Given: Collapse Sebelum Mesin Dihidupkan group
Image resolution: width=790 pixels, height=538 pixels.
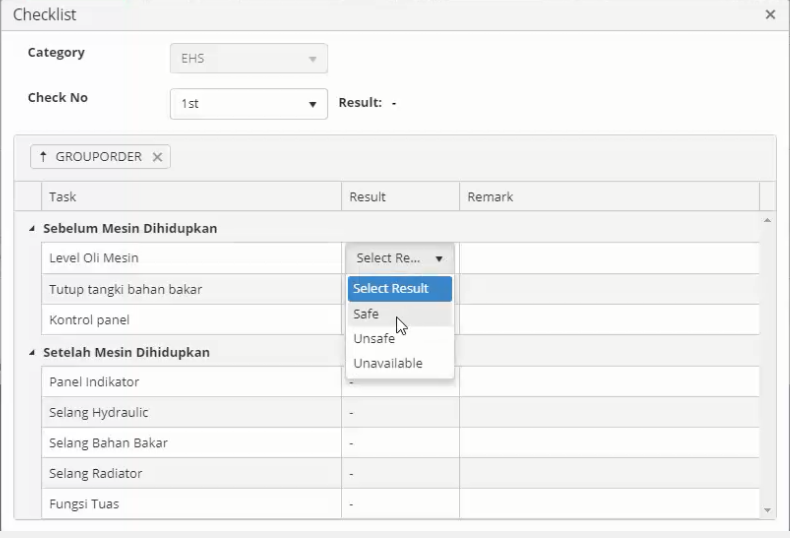Looking at the screenshot, I should coord(31,229).
